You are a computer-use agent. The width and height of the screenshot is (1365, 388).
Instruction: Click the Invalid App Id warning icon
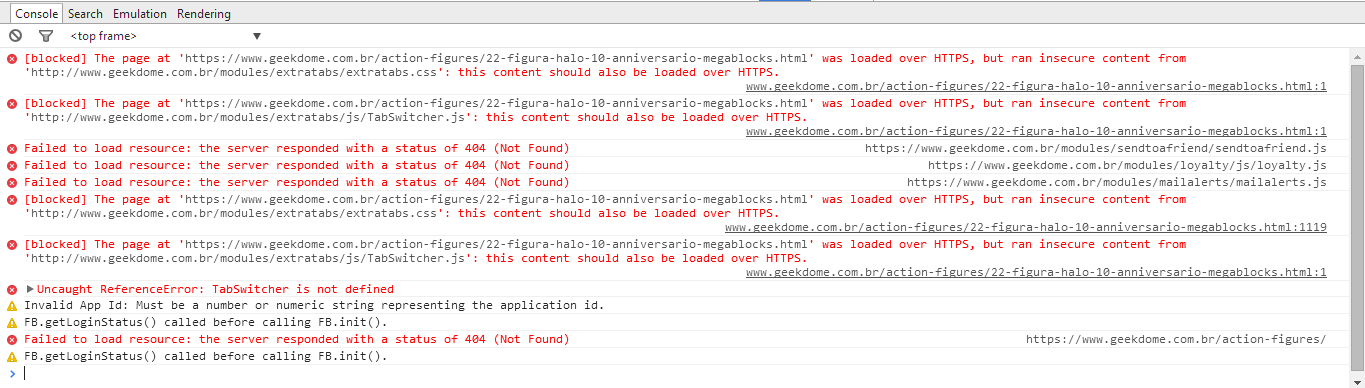click(12, 306)
